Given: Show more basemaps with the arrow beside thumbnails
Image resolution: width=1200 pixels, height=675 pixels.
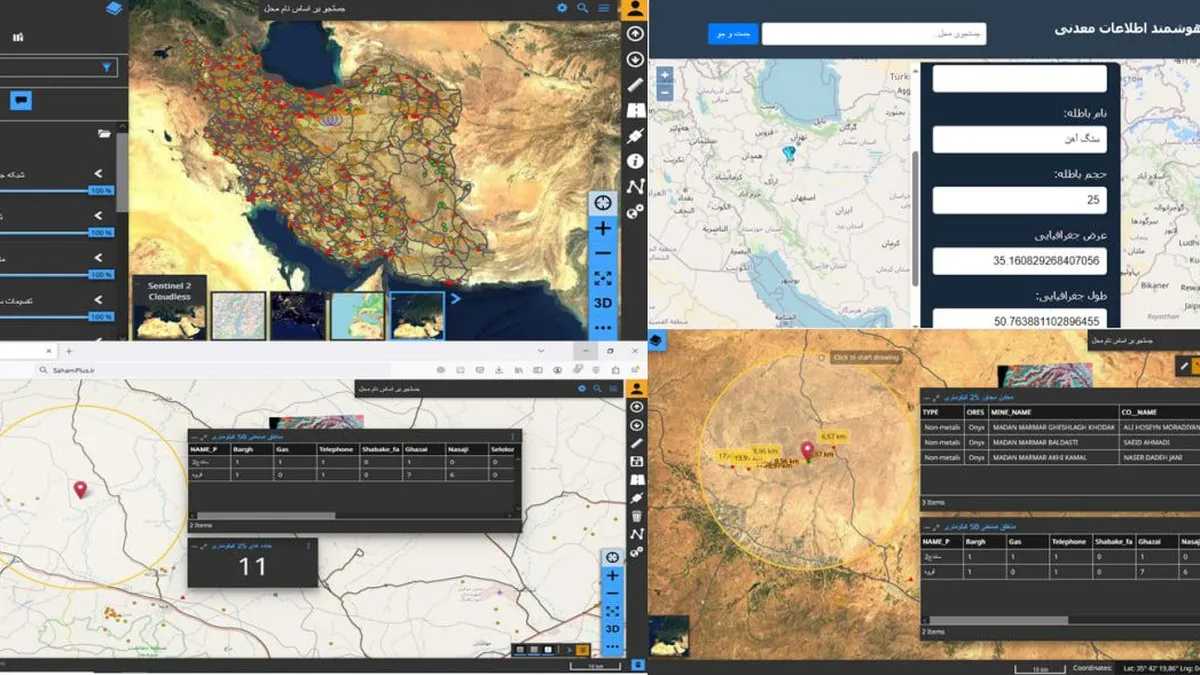Looking at the screenshot, I should [x=456, y=298].
